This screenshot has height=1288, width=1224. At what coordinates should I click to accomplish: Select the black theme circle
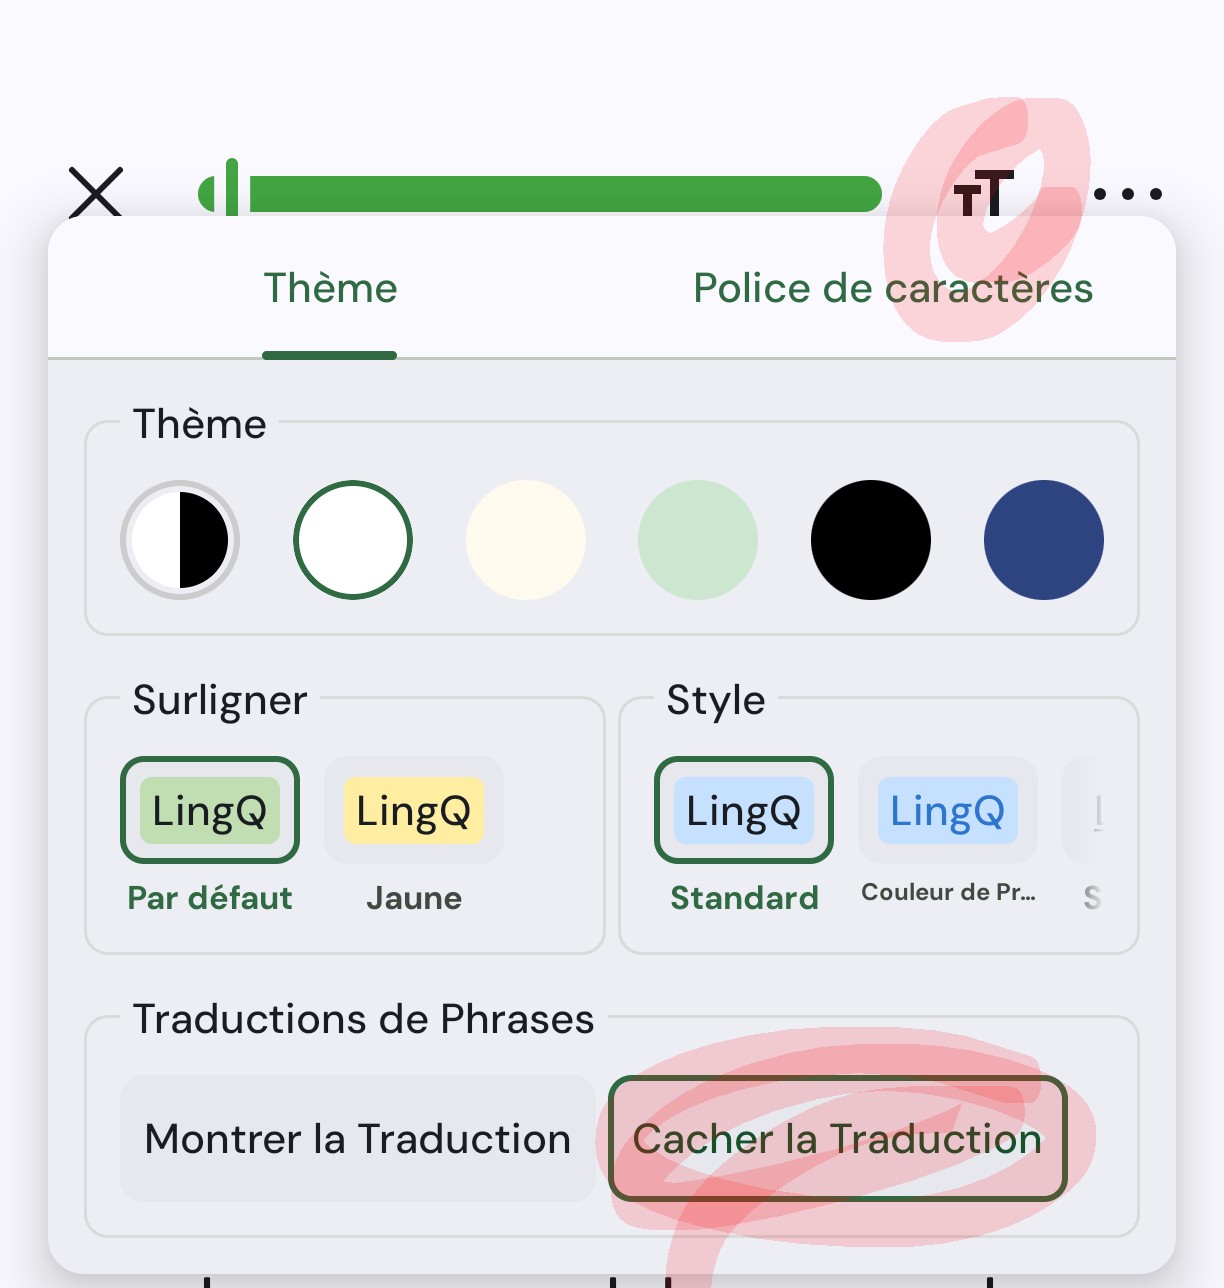tap(871, 540)
